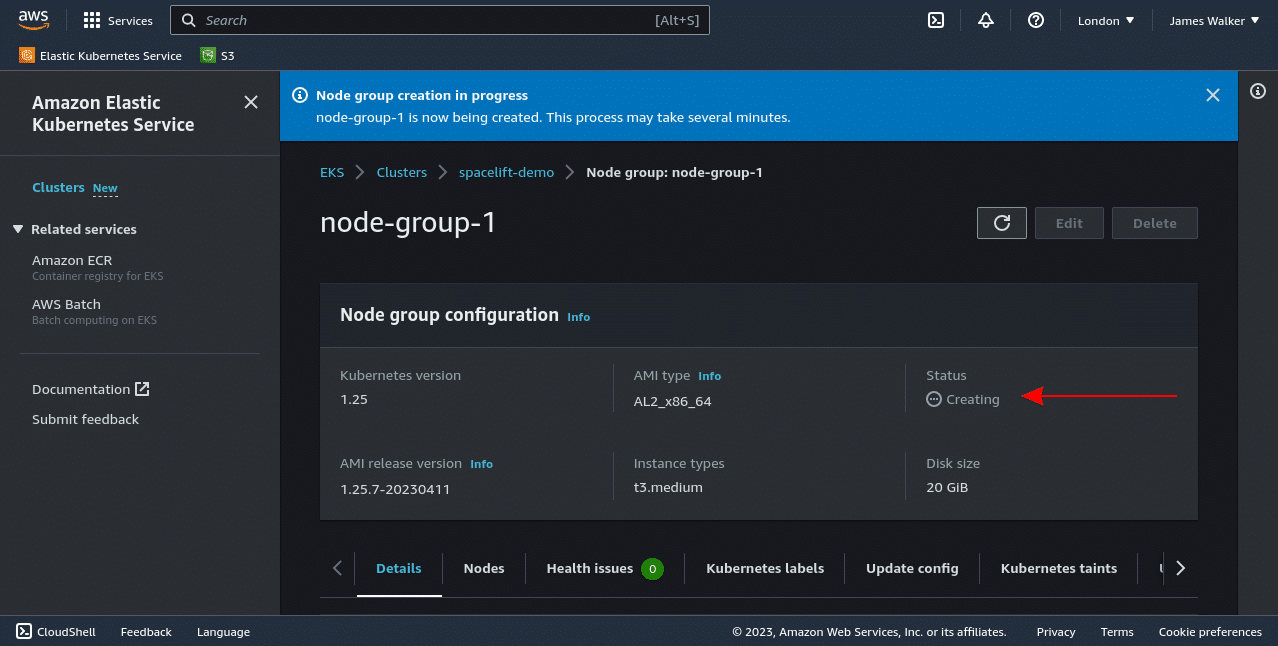Open Info next to AMI type
Screen dimensions: 1278x646
[x=709, y=376]
